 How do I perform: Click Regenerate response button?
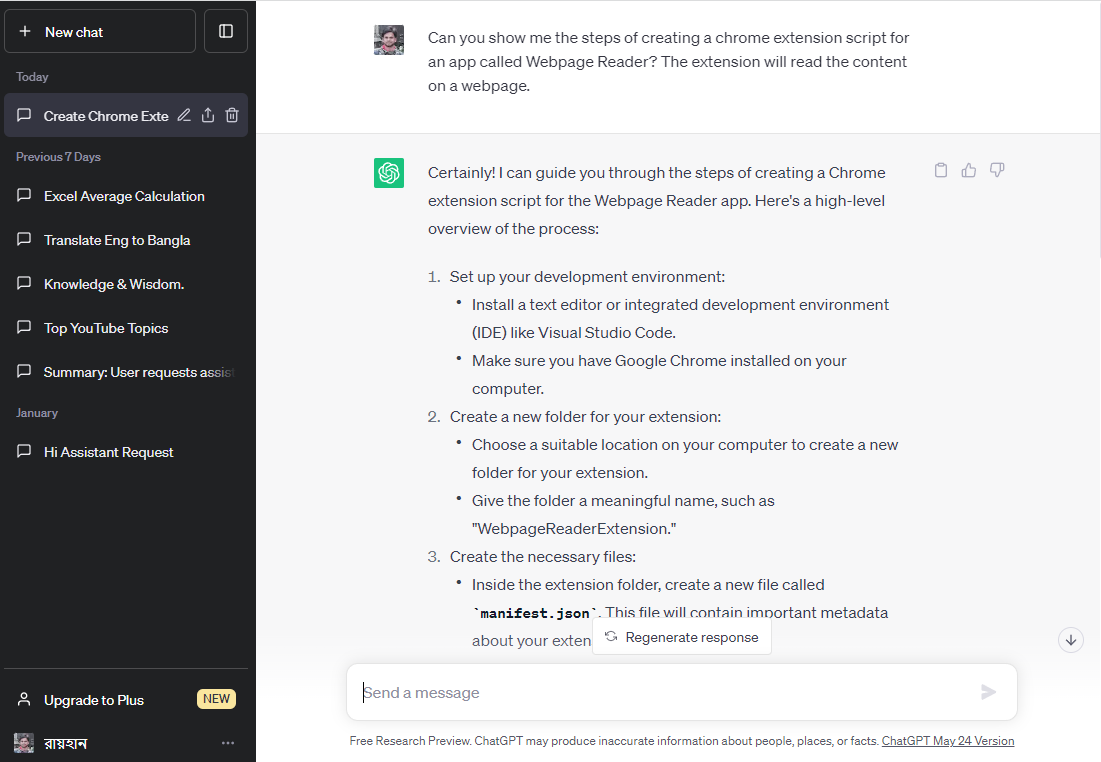click(682, 637)
